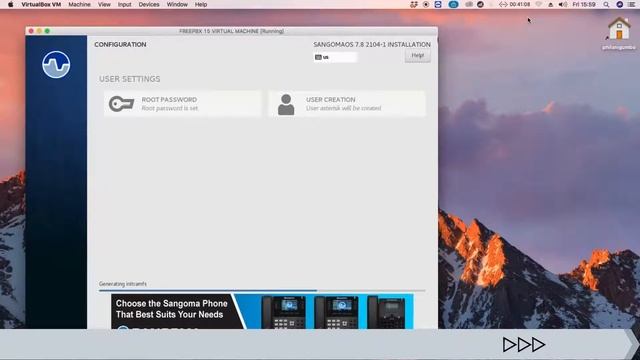Click the keyboard layout icon
The image size is (640, 360).
(x=318, y=57)
